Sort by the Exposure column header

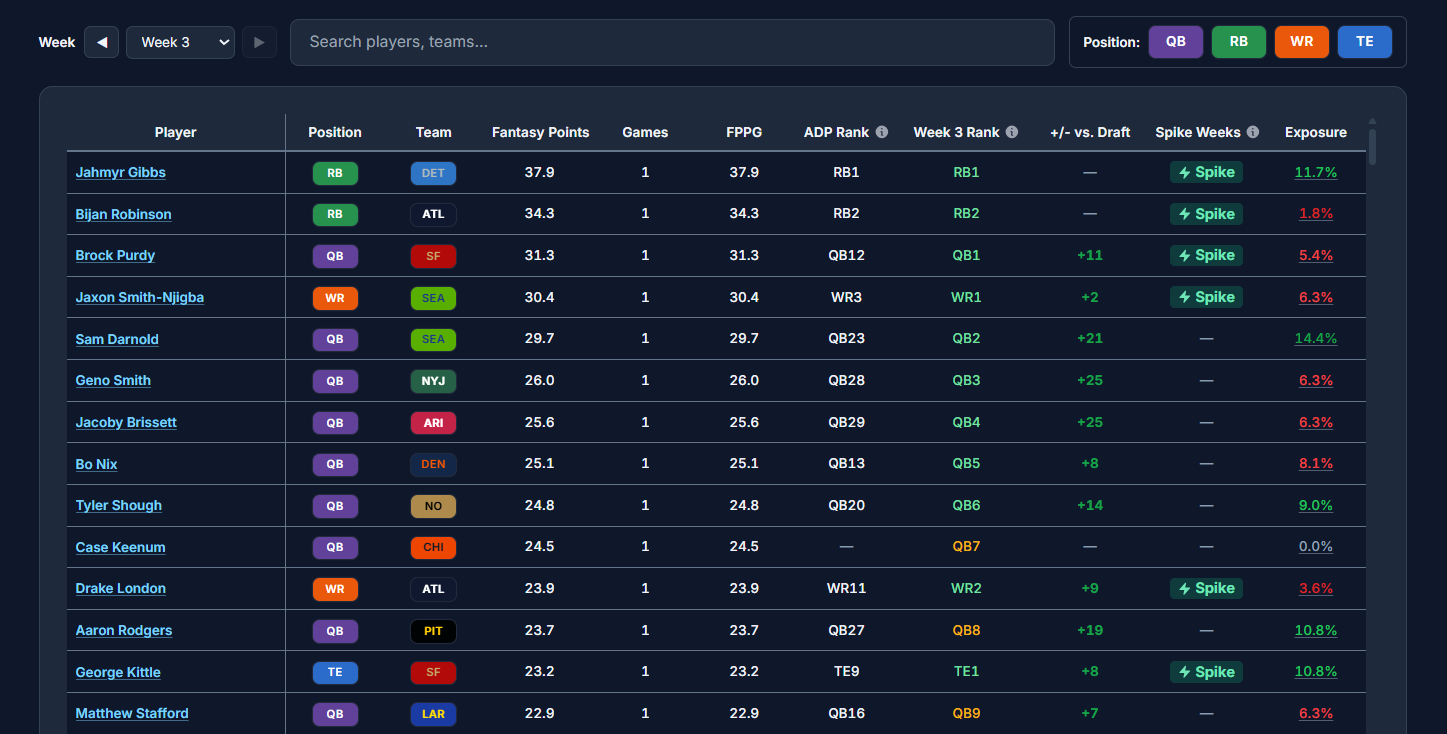point(1316,132)
